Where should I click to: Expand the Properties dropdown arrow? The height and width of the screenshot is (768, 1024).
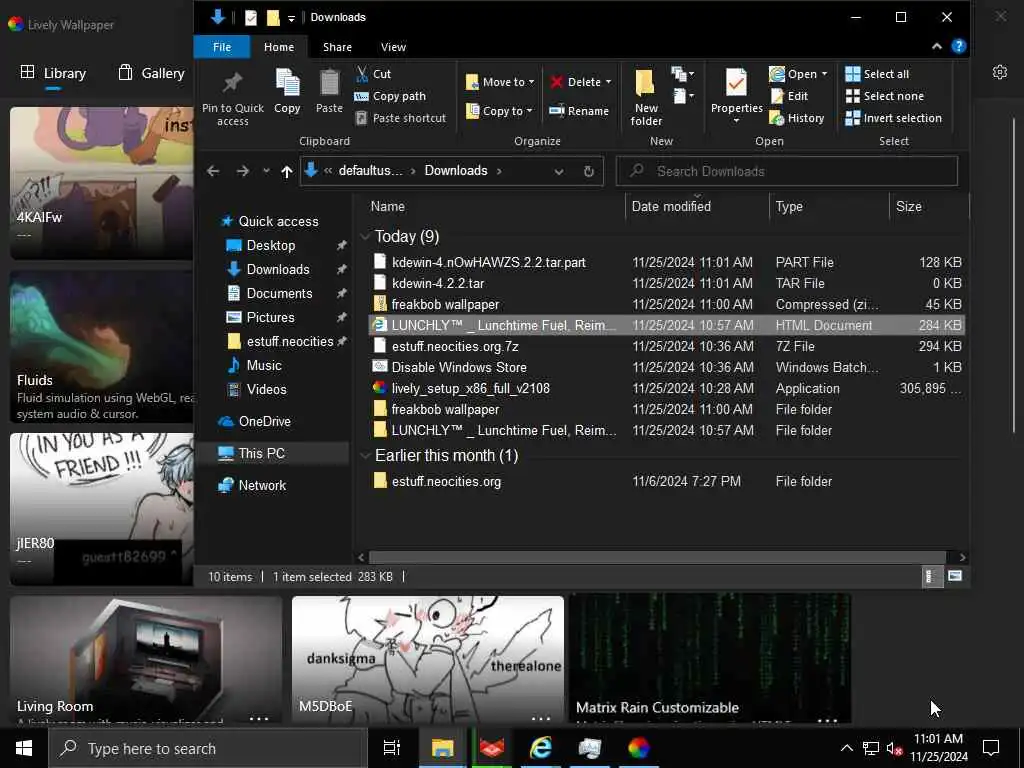pyautogui.click(x=736, y=121)
